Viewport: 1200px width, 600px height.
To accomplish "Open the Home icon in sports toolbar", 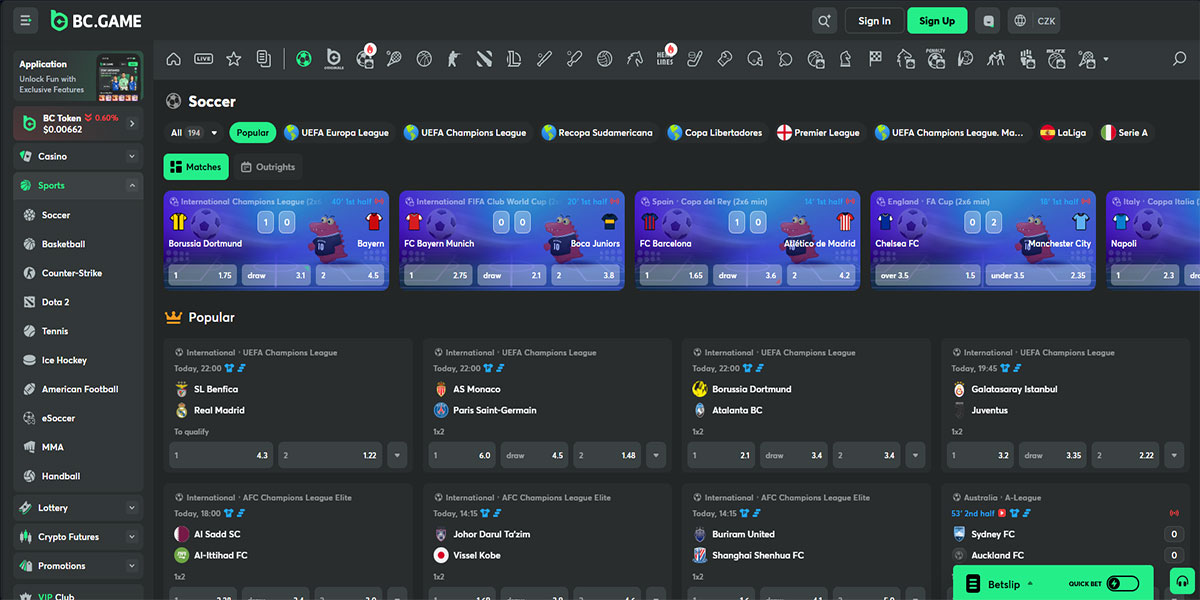I will (x=174, y=59).
